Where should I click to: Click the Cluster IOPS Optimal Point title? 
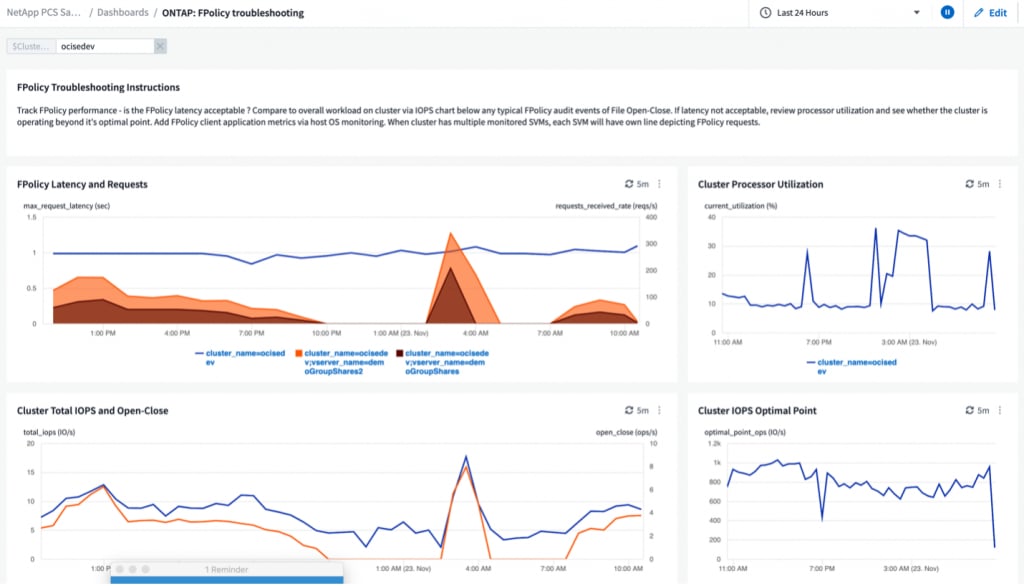pos(757,410)
